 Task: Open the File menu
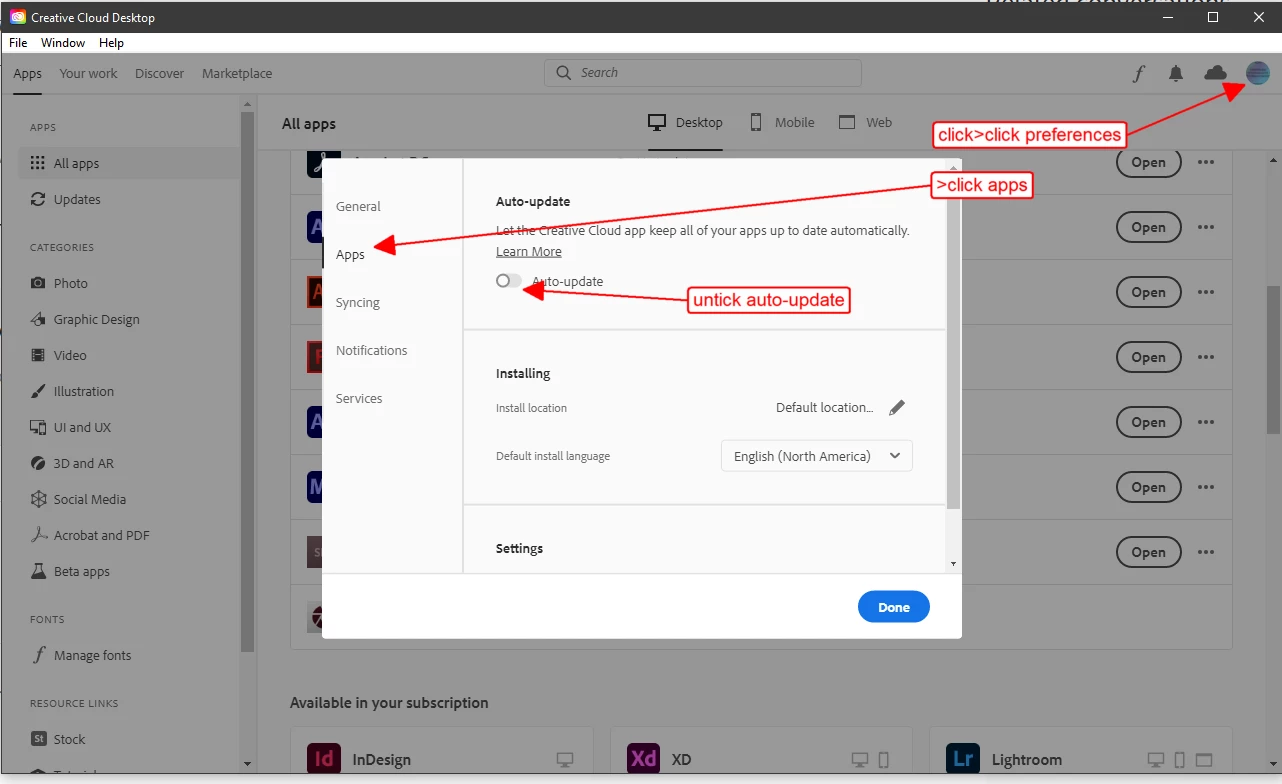coord(18,43)
